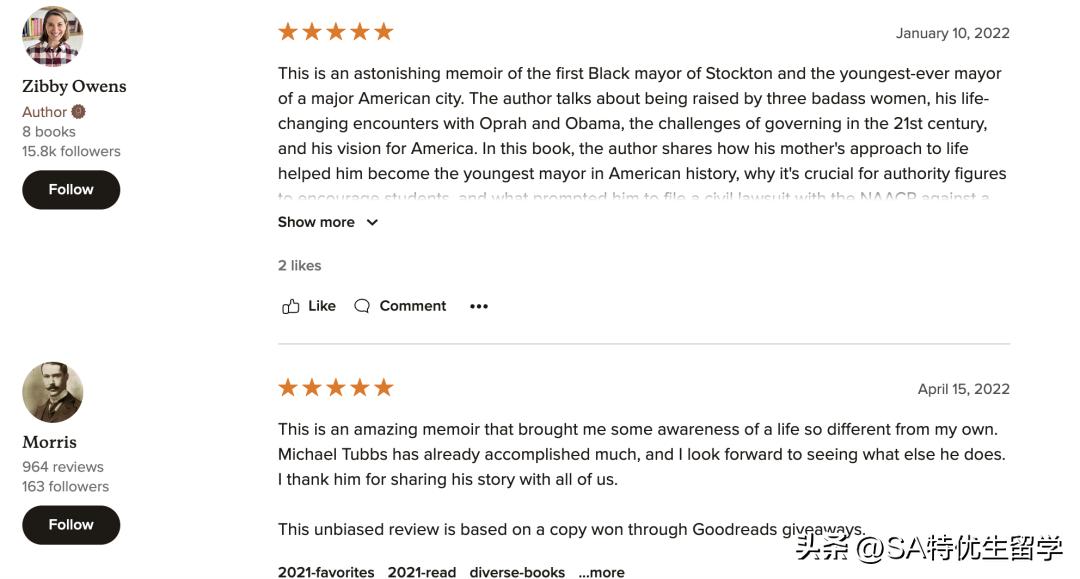Click the thumbs-up Like icon

(291, 306)
